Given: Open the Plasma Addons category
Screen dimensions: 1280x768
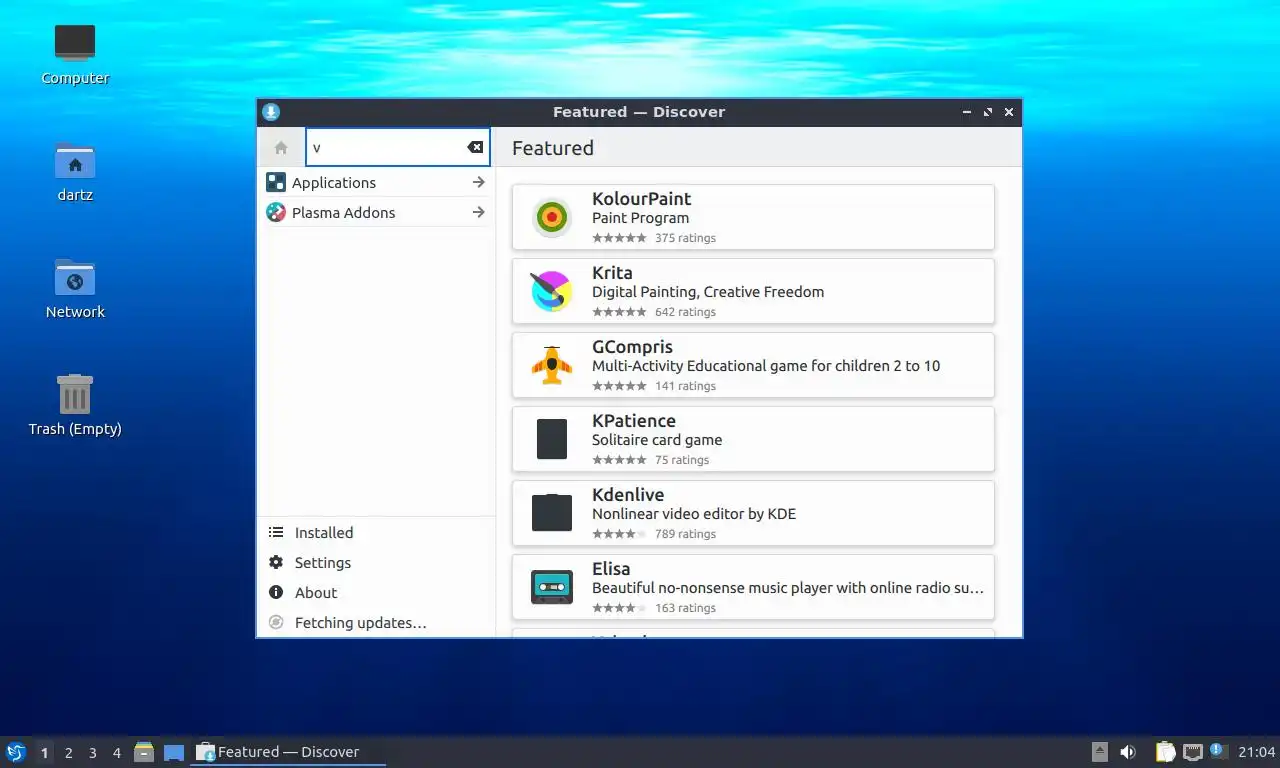Looking at the screenshot, I should coord(376,212).
